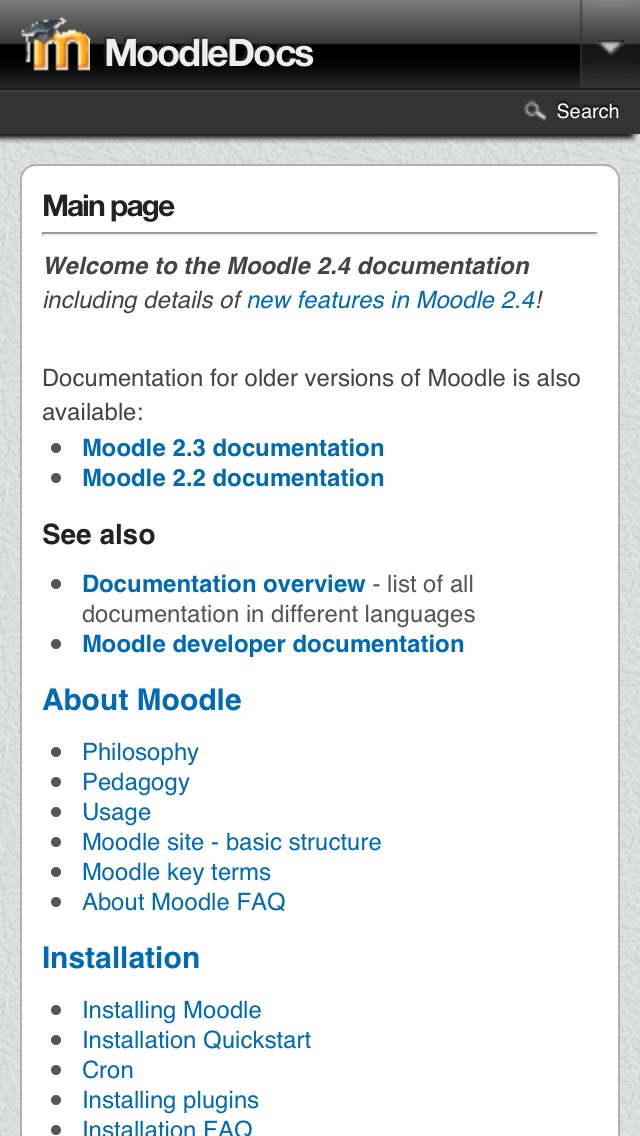Open new features in Moodle 2.4 link
This screenshot has height=1136, width=640.
391,300
